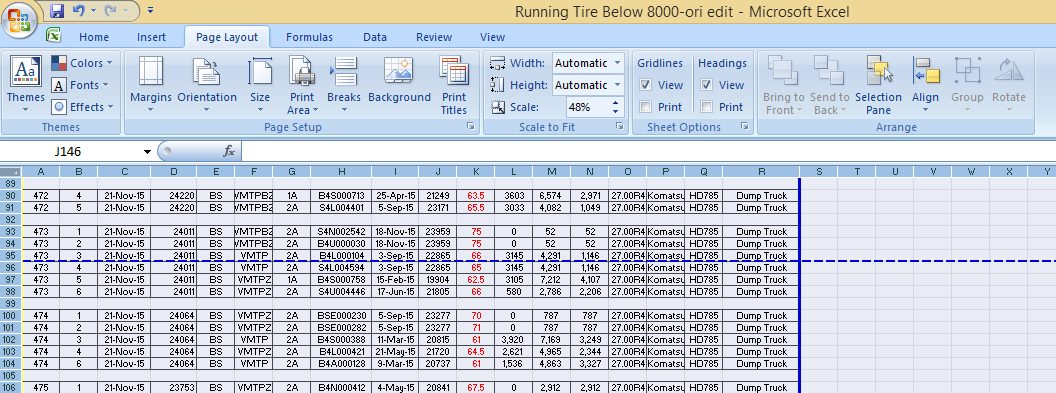Image resolution: width=1056 pixels, height=393 pixels.
Task: Open Print Titles settings
Action: click(x=454, y=84)
